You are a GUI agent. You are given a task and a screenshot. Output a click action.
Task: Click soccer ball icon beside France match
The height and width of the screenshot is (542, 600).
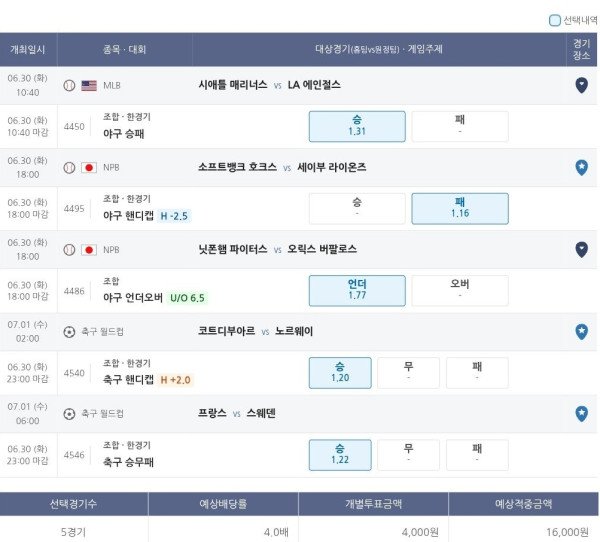pos(69,414)
